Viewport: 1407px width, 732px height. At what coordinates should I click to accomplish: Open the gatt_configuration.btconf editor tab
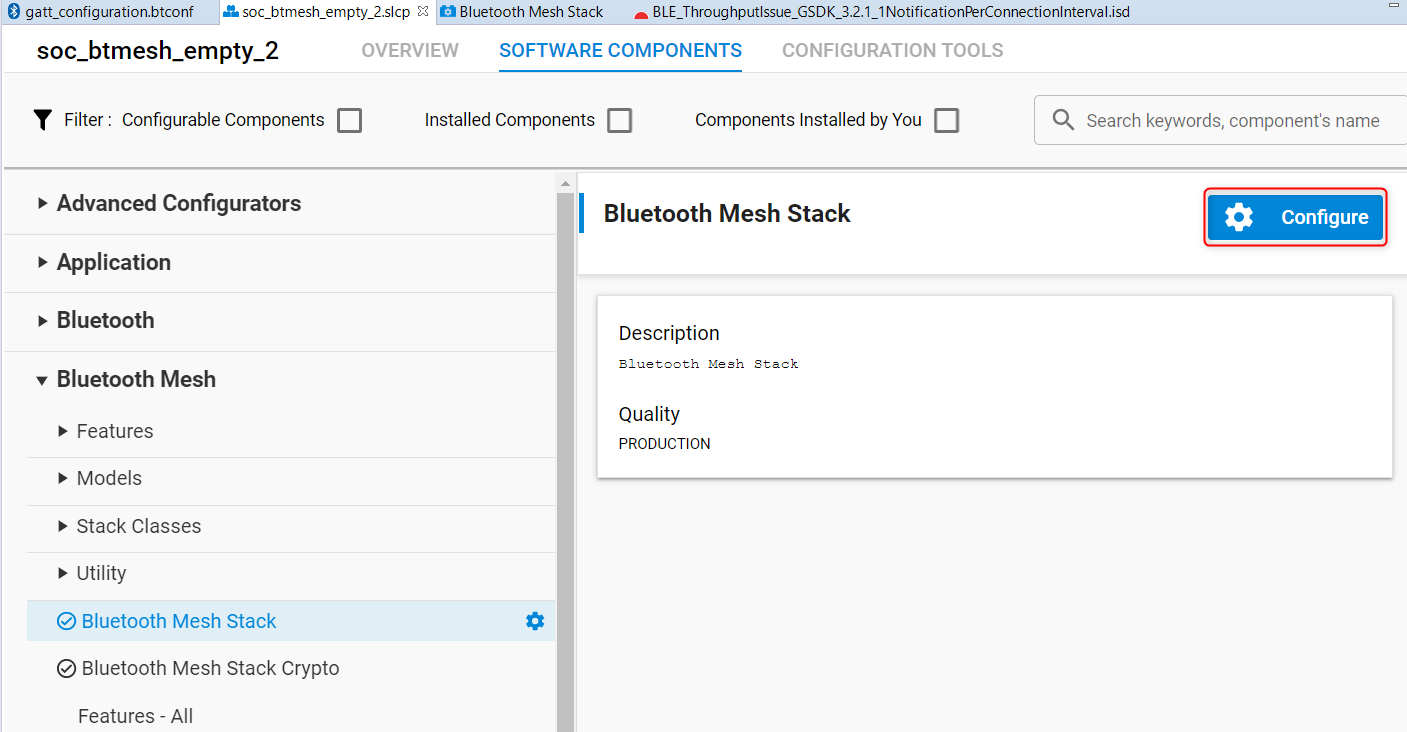109,12
